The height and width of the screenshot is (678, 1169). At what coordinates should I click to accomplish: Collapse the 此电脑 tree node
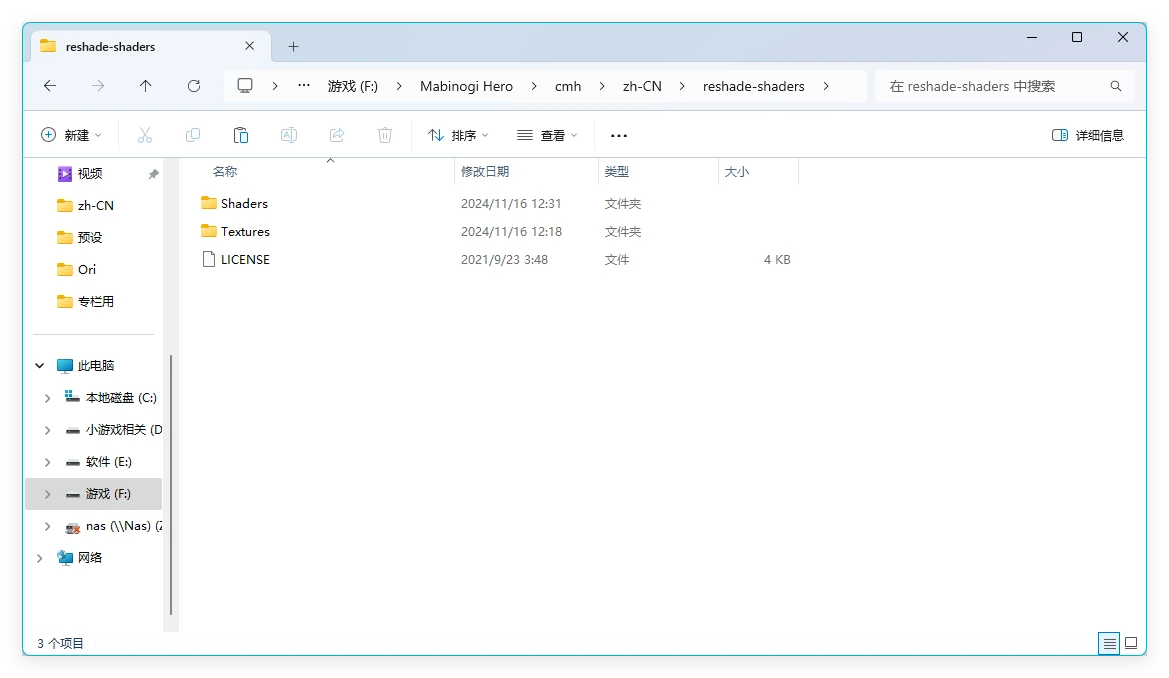click(x=40, y=365)
